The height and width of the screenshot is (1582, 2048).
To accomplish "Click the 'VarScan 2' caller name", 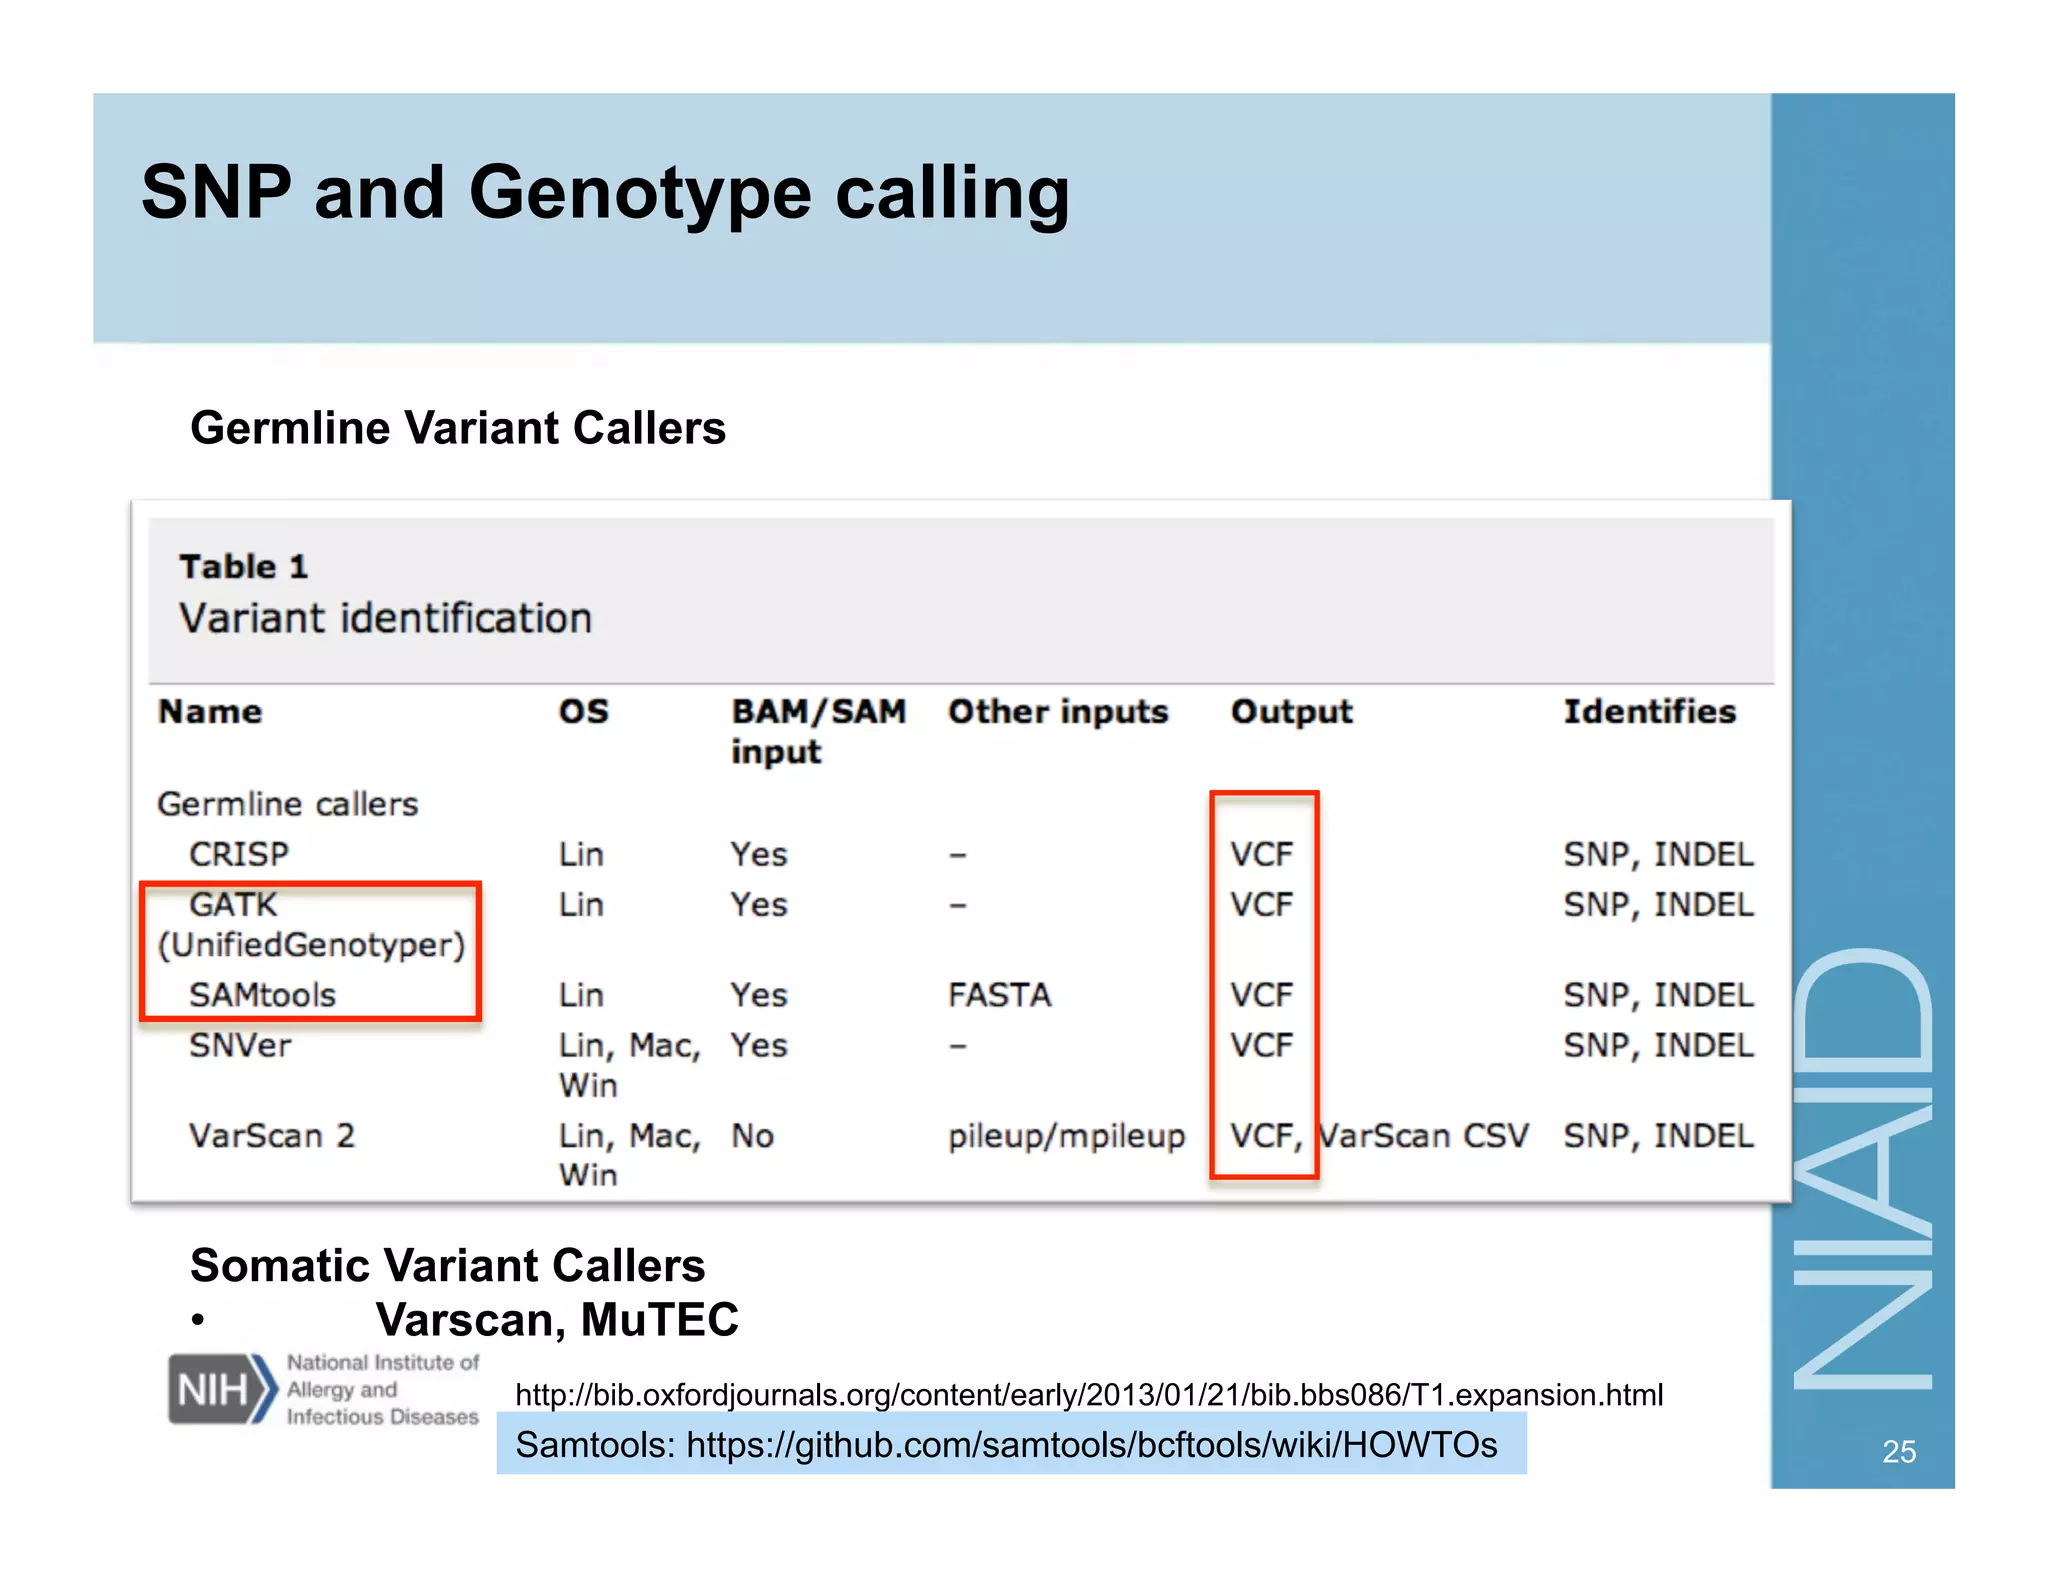I will click(272, 1136).
